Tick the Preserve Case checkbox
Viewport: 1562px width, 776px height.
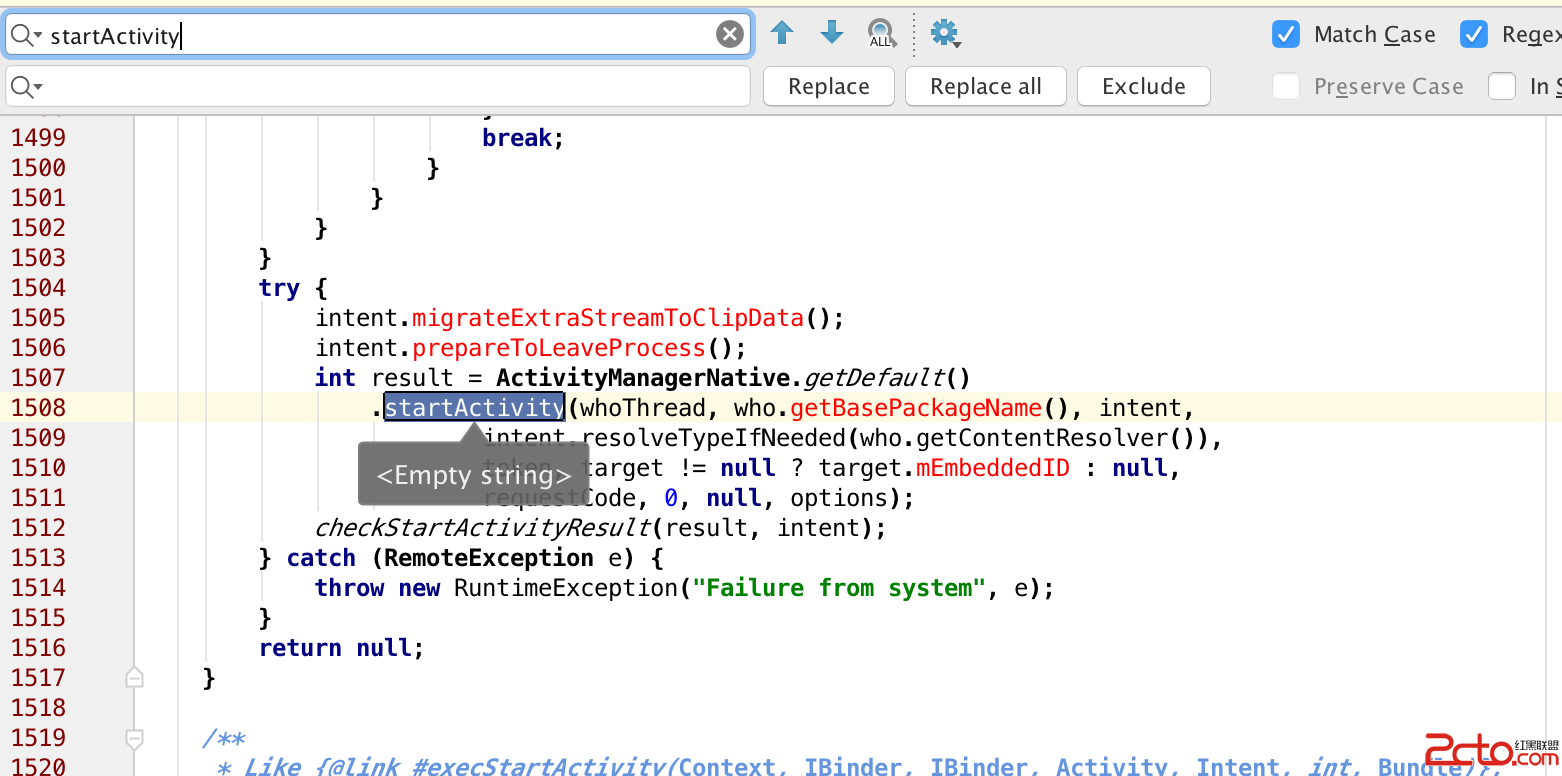tap(1285, 87)
